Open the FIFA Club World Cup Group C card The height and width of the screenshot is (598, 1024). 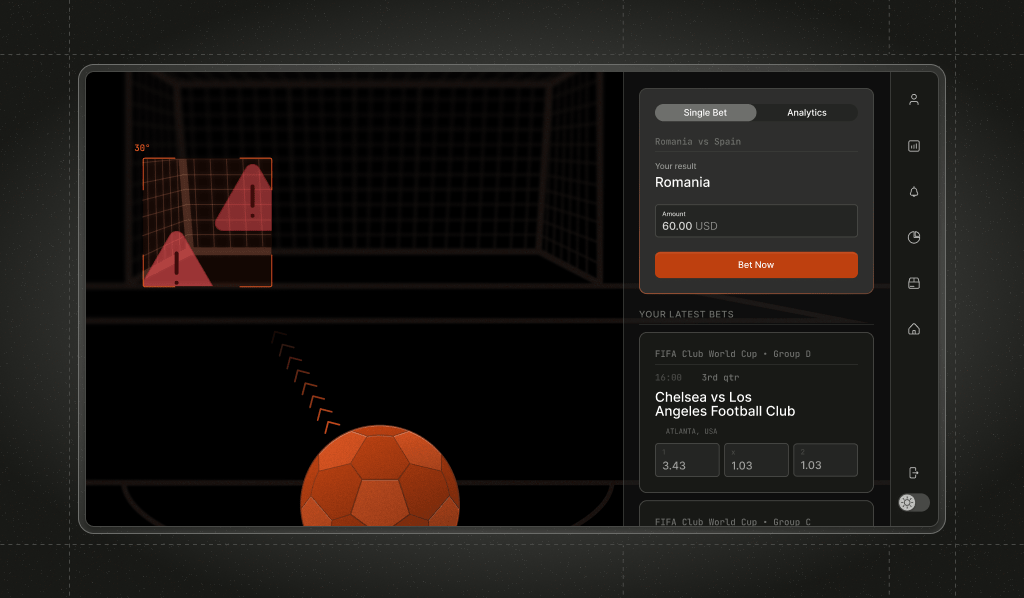click(x=755, y=516)
